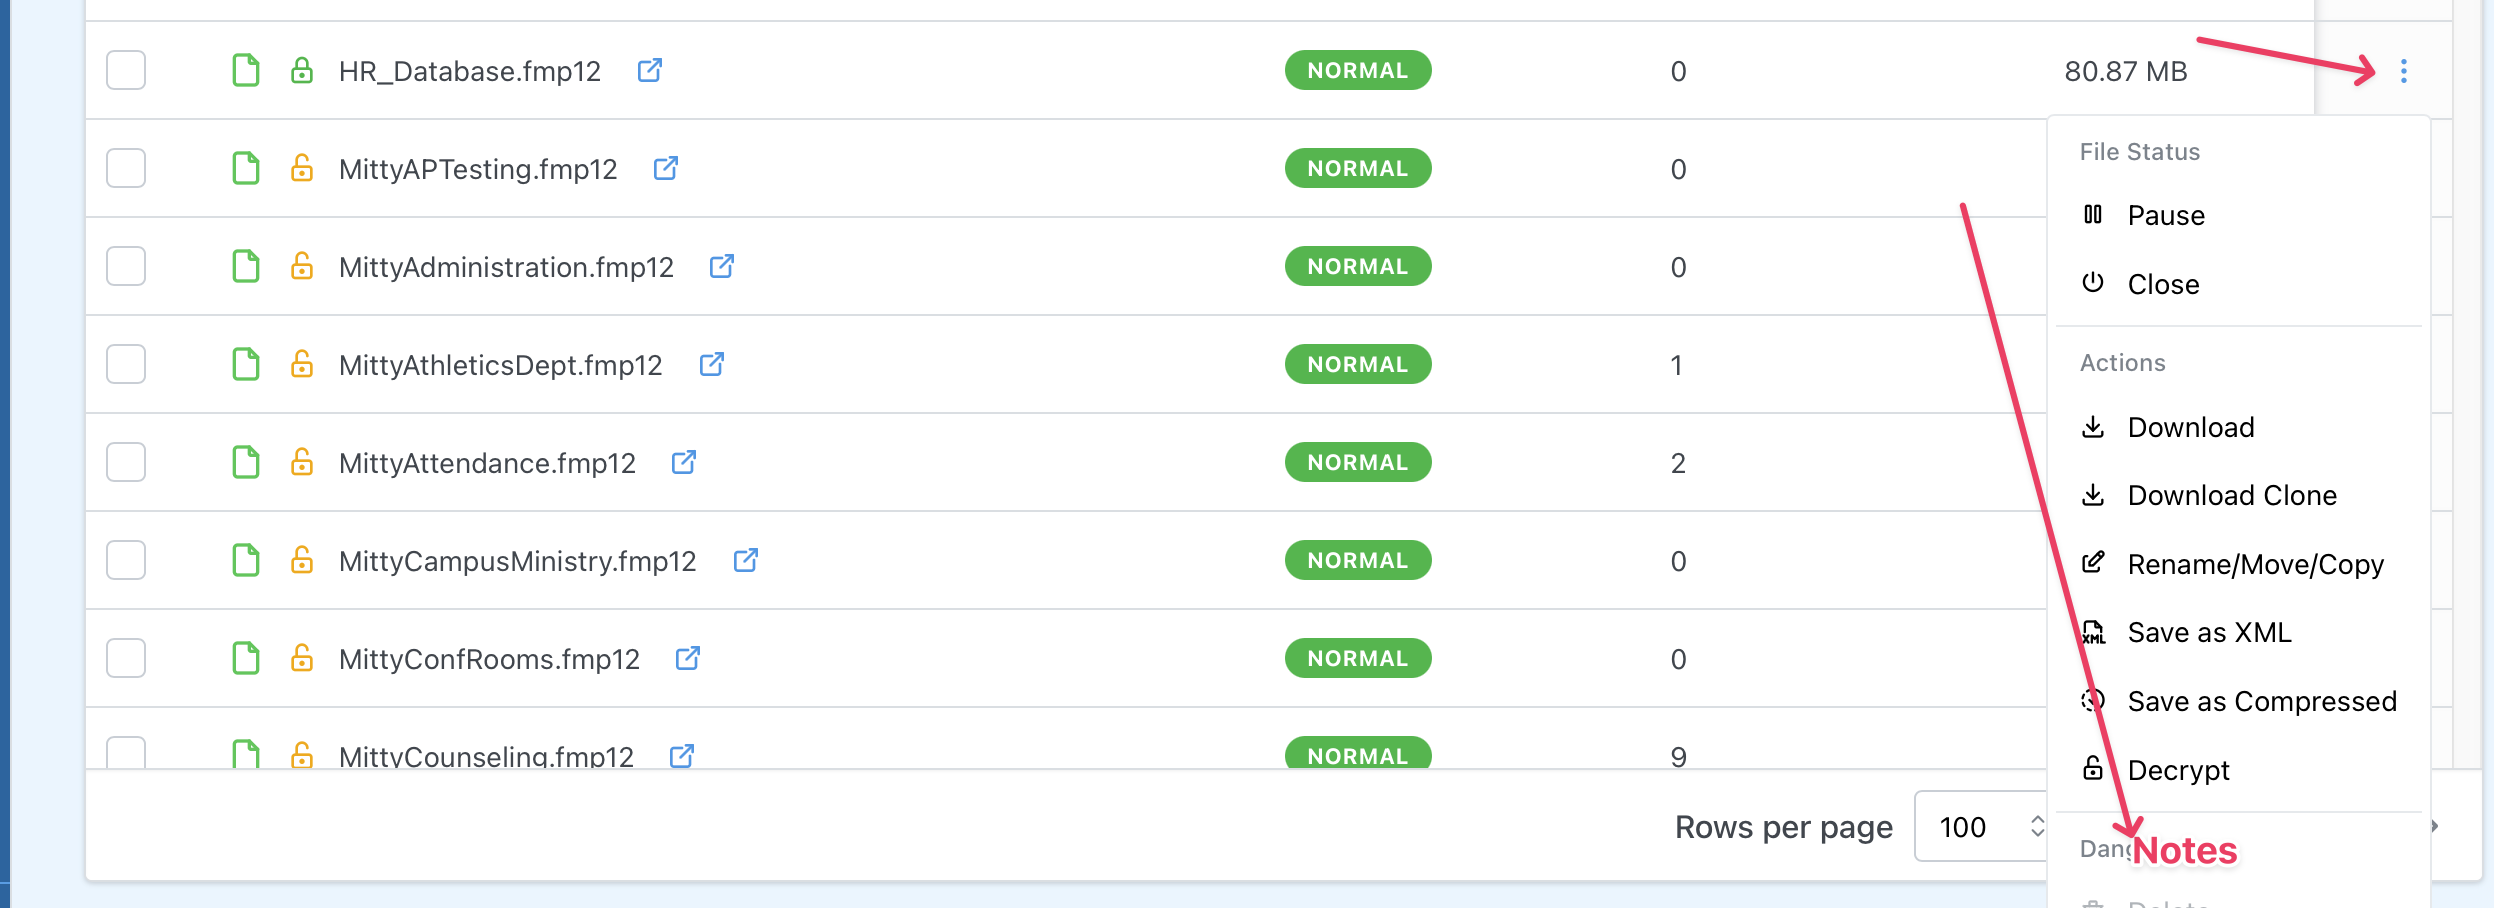Screen dimensions: 2494x908
Task: Open HR_Database.fmp12 external link icon
Action: 650,70
